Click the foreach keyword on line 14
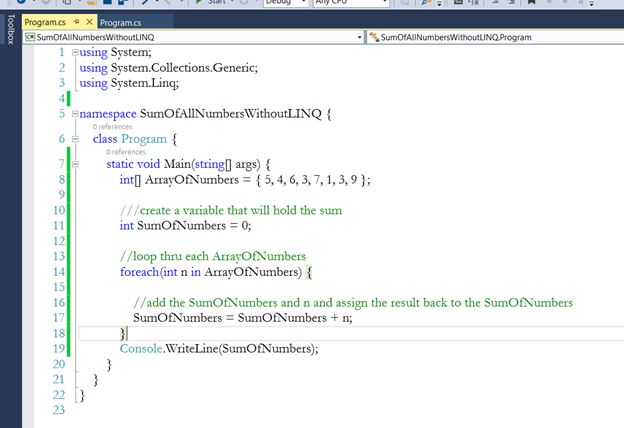The height and width of the screenshot is (428, 624). 139,272
